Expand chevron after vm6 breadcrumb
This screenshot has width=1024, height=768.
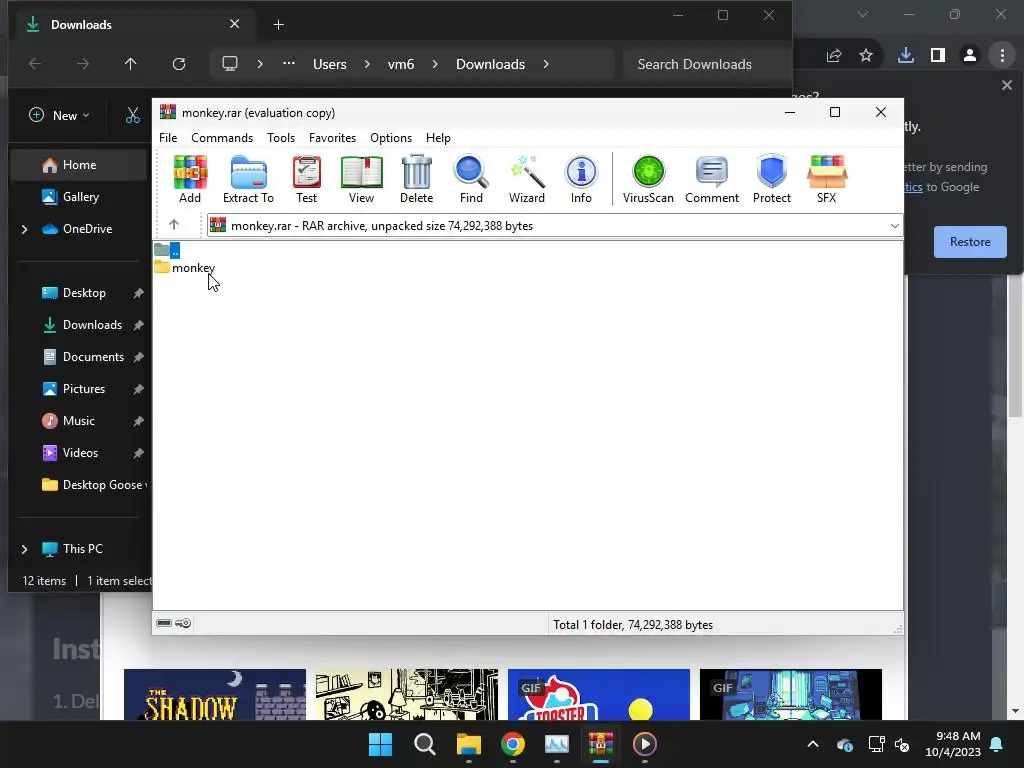435,64
